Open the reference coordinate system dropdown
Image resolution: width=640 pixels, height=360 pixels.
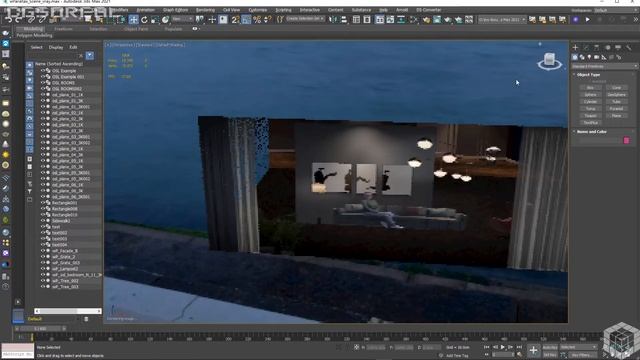182,19
